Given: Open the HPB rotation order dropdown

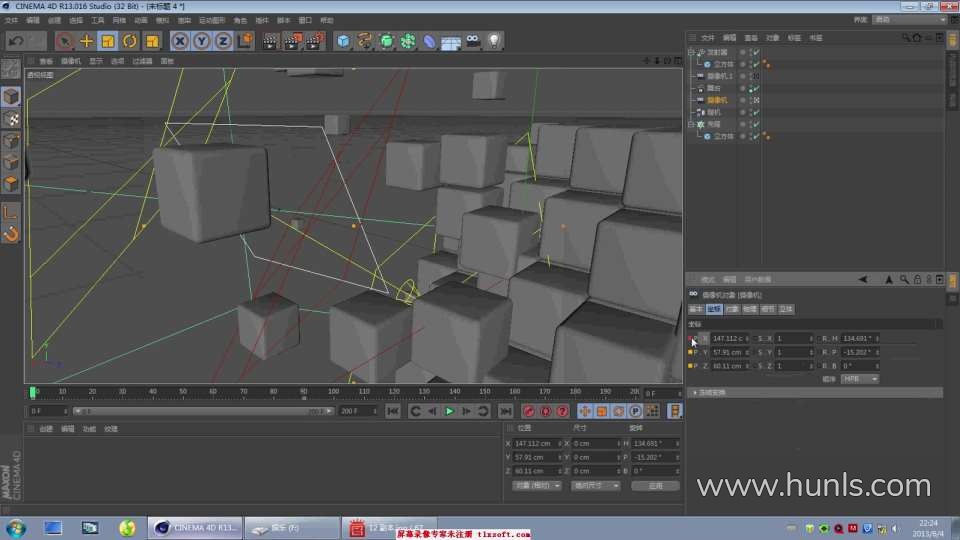Looking at the screenshot, I should 859,379.
